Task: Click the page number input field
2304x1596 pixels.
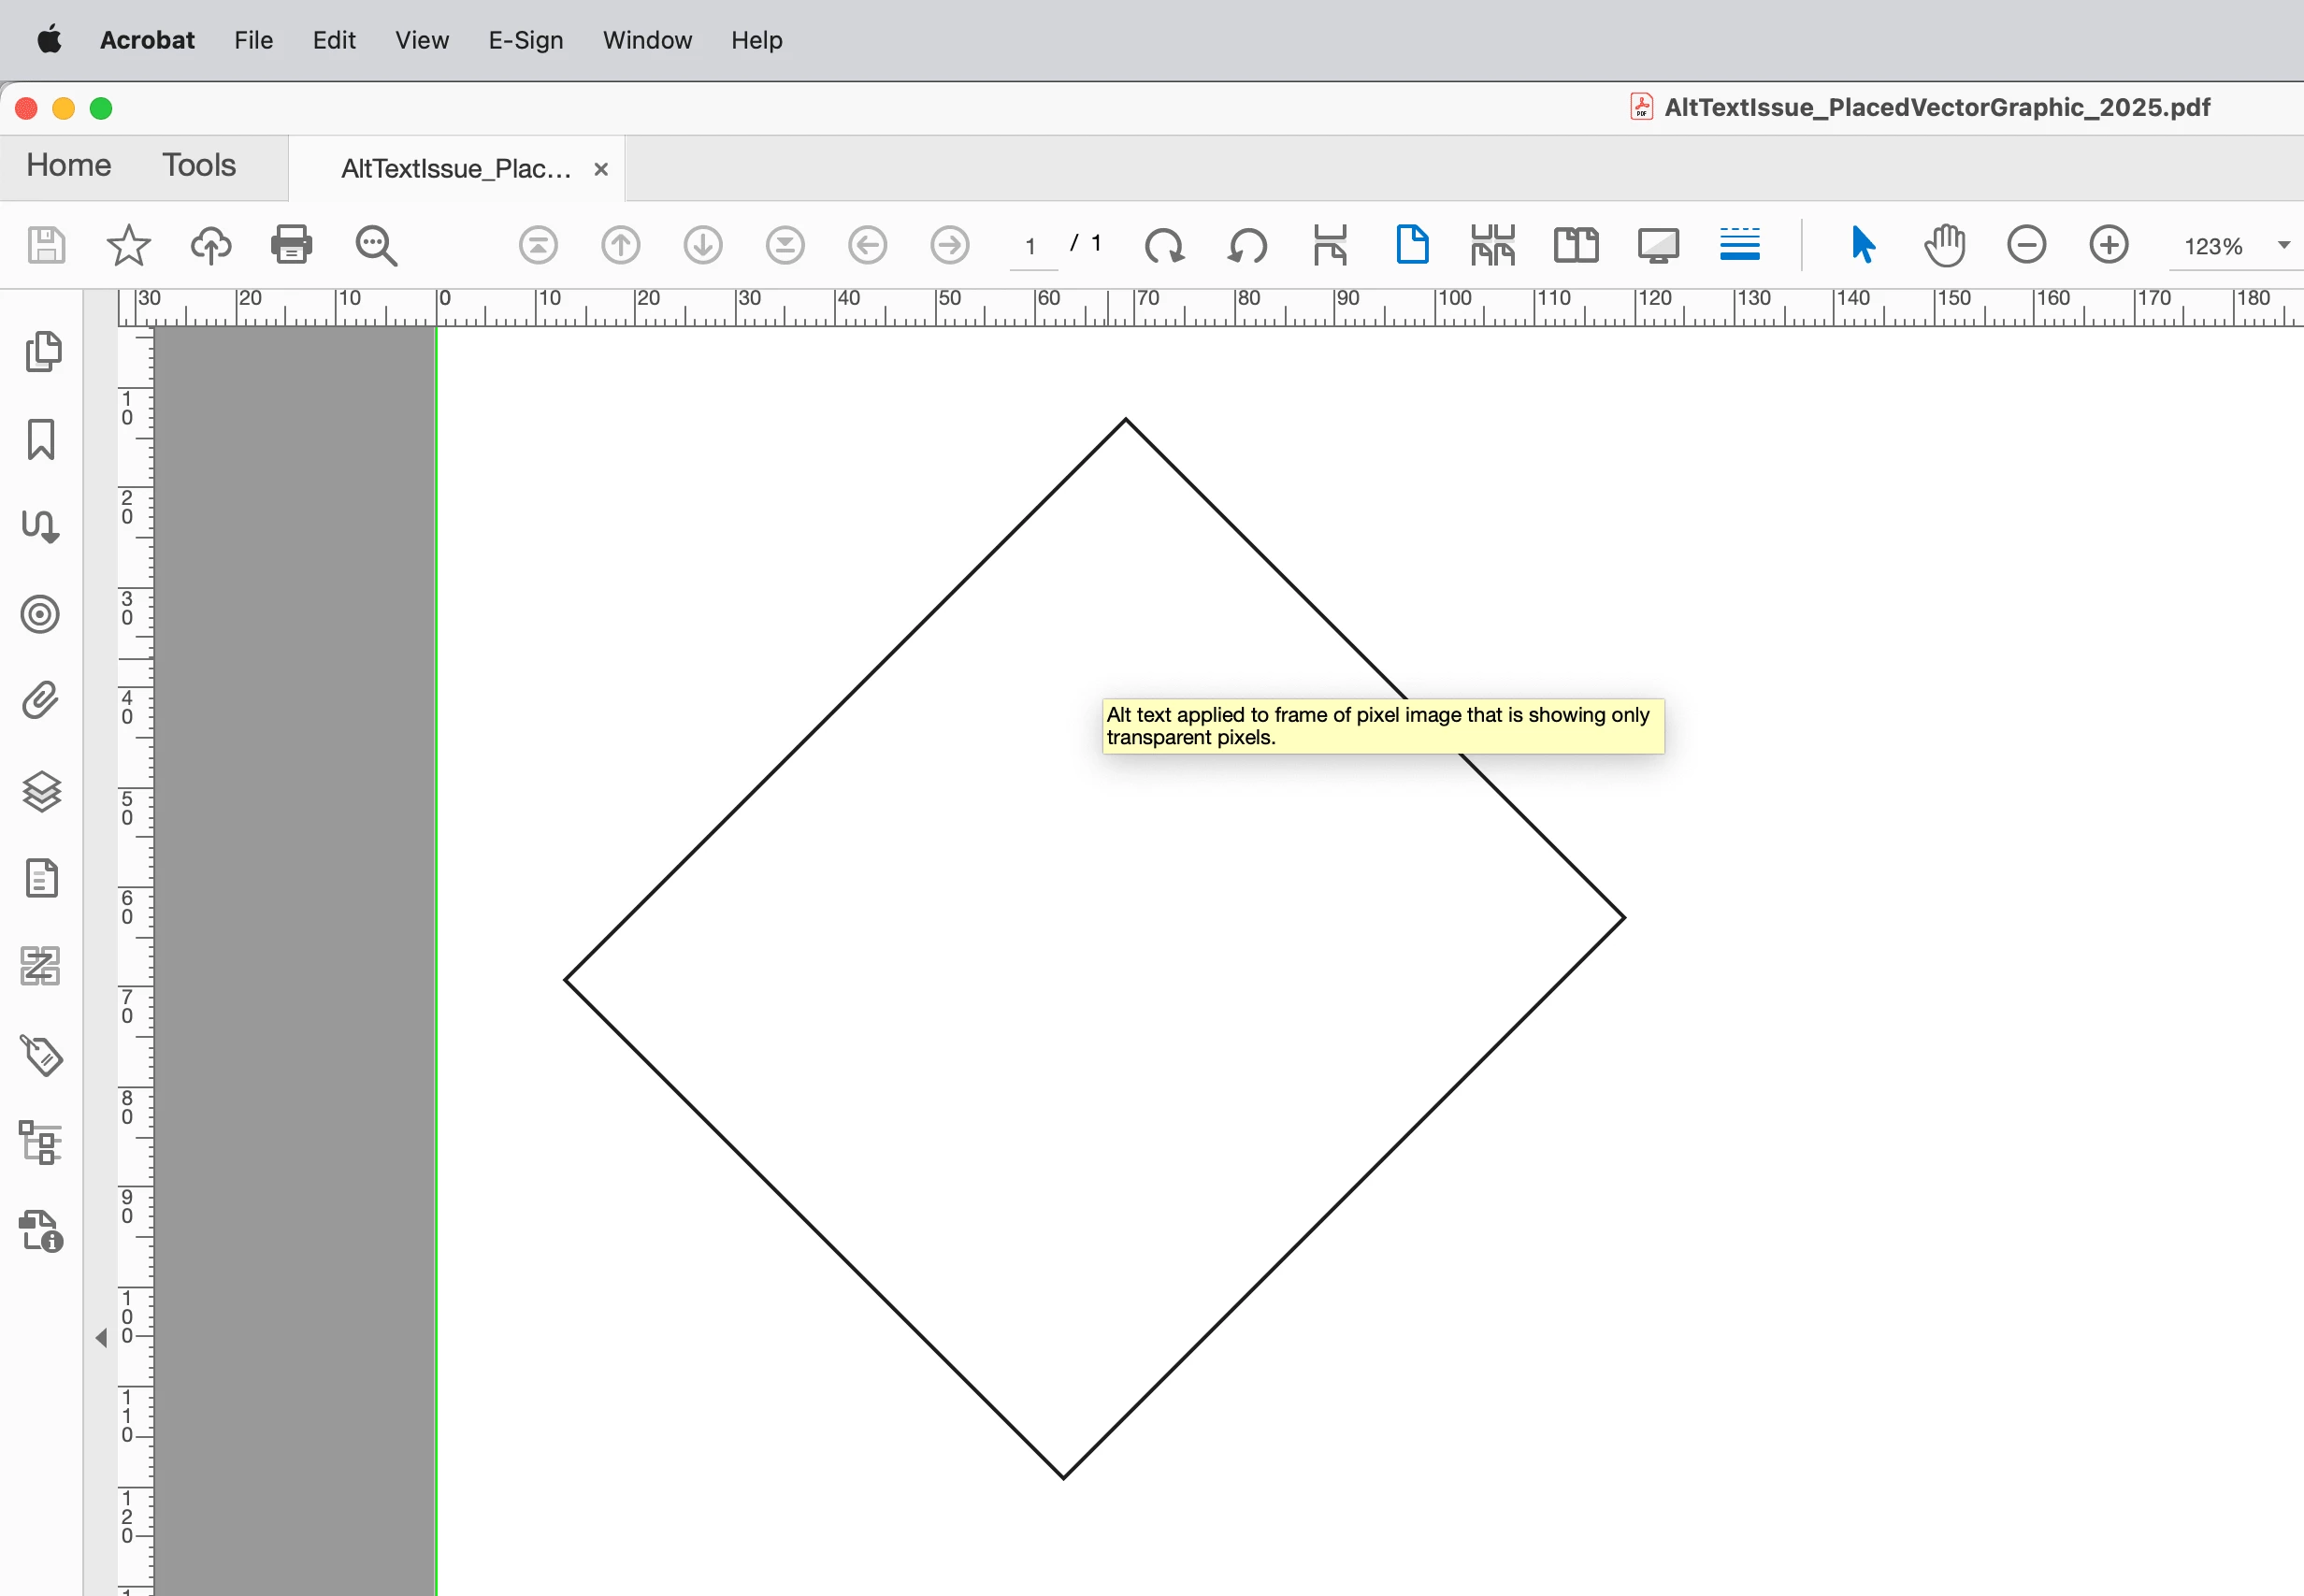Action: click(1032, 246)
